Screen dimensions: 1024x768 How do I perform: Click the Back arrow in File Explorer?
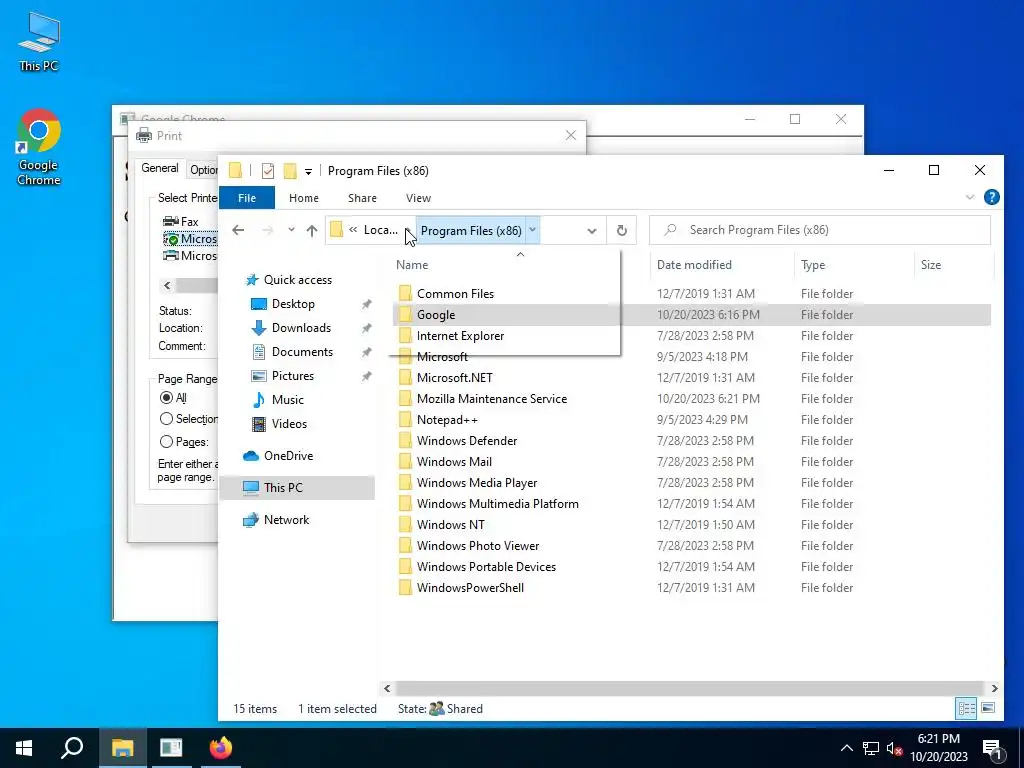(238, 230)
